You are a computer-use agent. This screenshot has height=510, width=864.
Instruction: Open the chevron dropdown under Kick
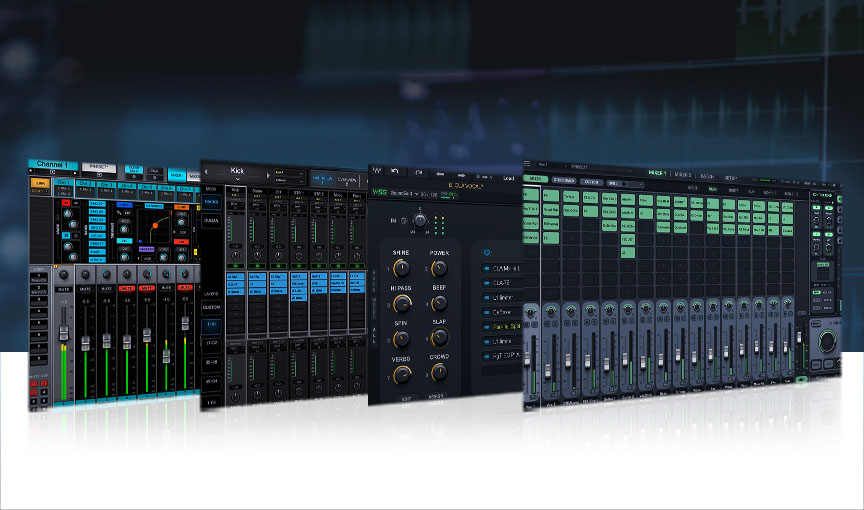coord(237,180)
